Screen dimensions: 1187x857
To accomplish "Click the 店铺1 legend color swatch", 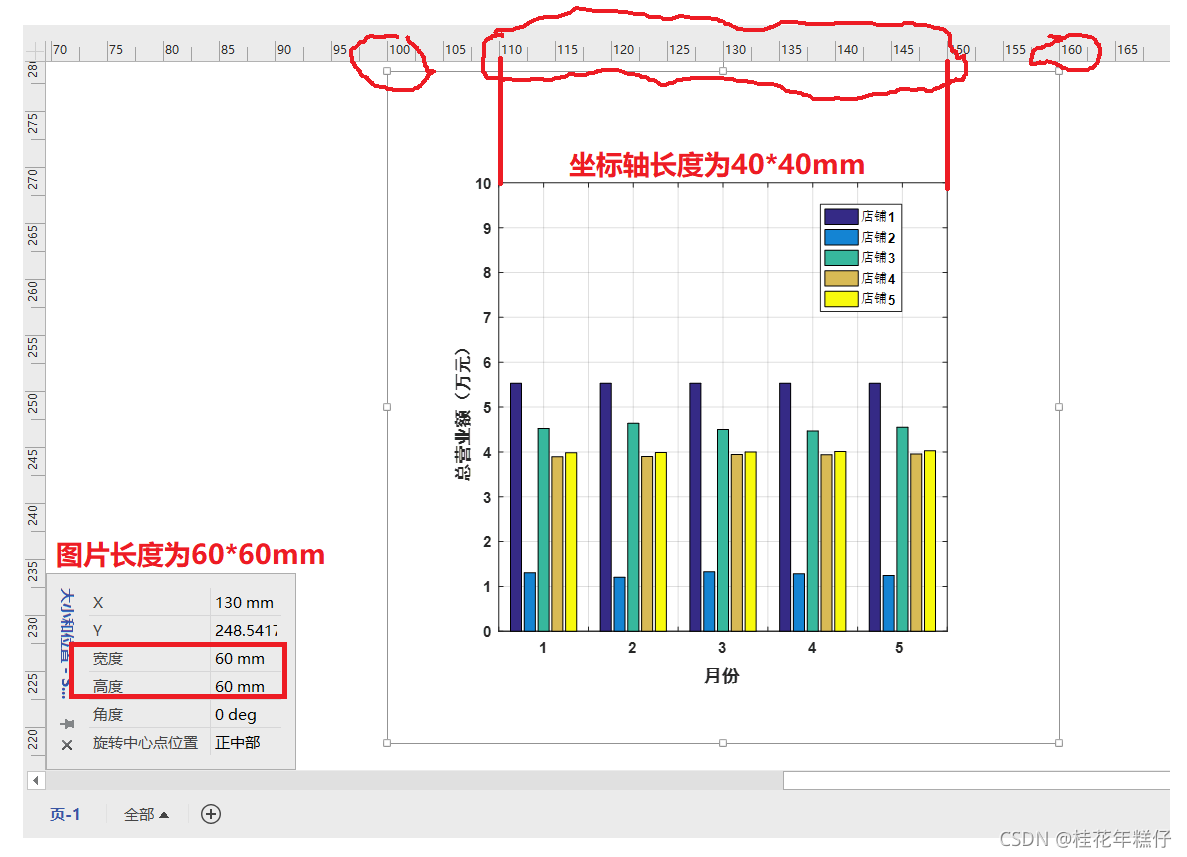I will click(x=841, y=217).
